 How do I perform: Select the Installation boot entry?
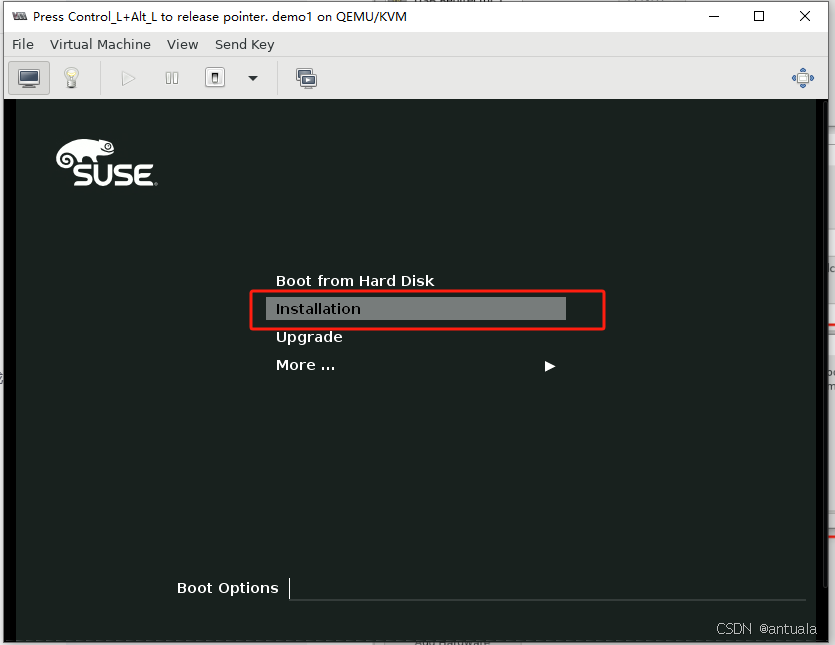(416, 309)
